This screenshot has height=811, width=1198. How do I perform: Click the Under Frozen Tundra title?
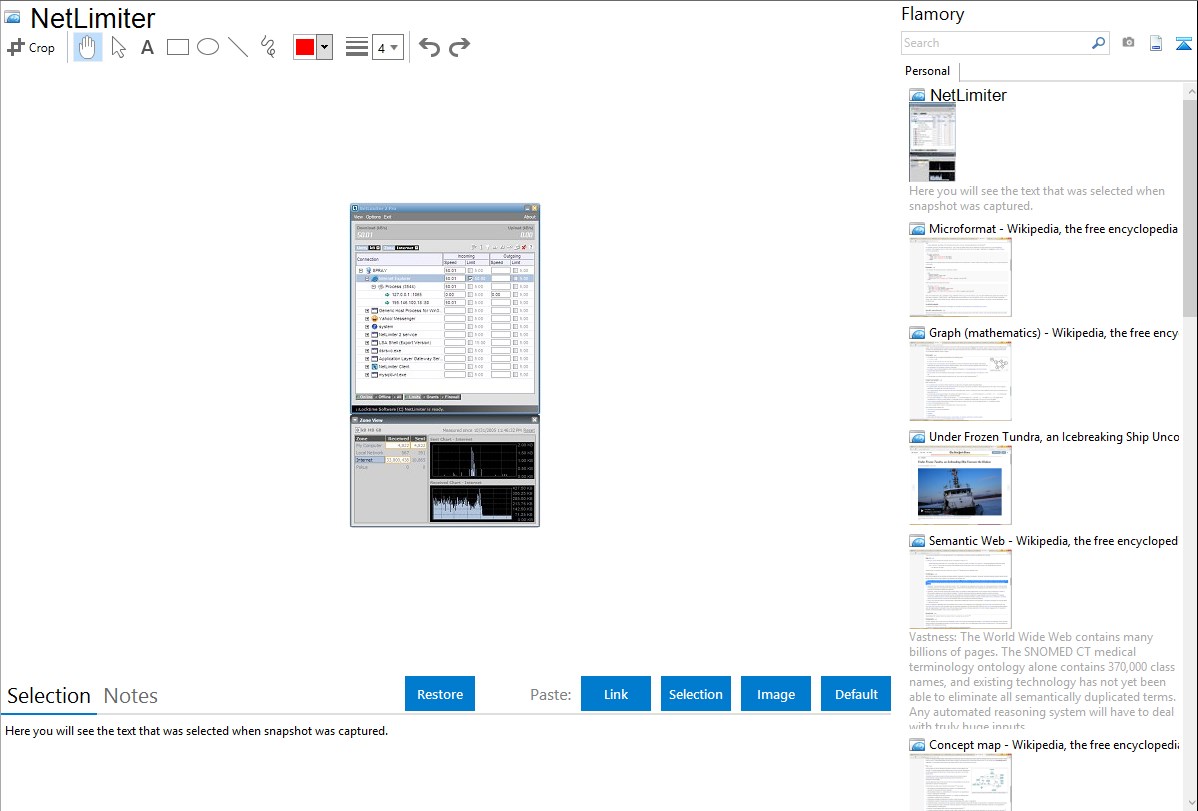pyautogui.click(x=1054, y=436)
